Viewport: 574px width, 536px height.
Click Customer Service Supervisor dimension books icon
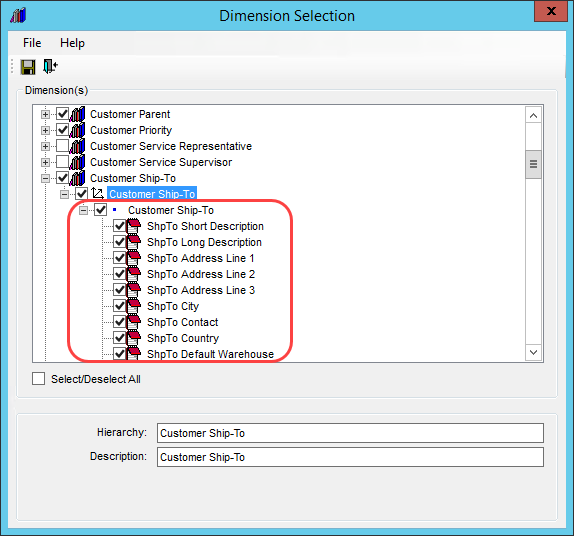77,162
